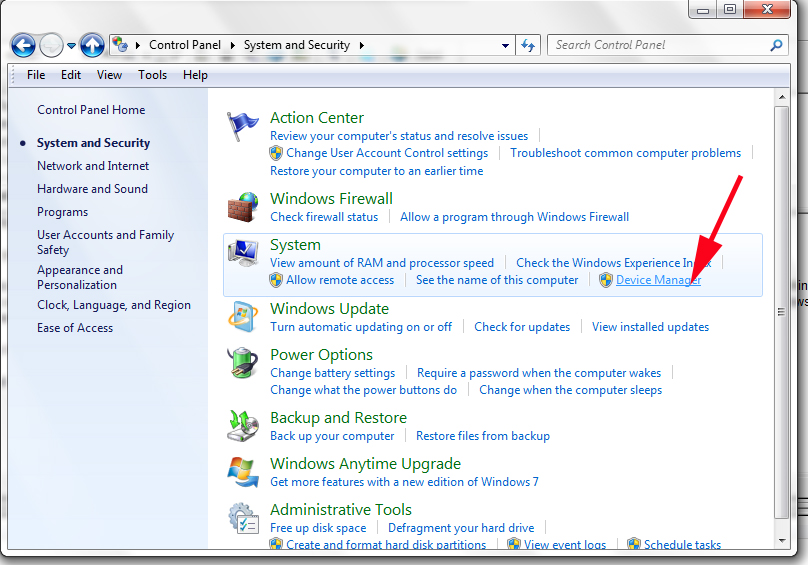Click the Backup and Restore icon

243,426
